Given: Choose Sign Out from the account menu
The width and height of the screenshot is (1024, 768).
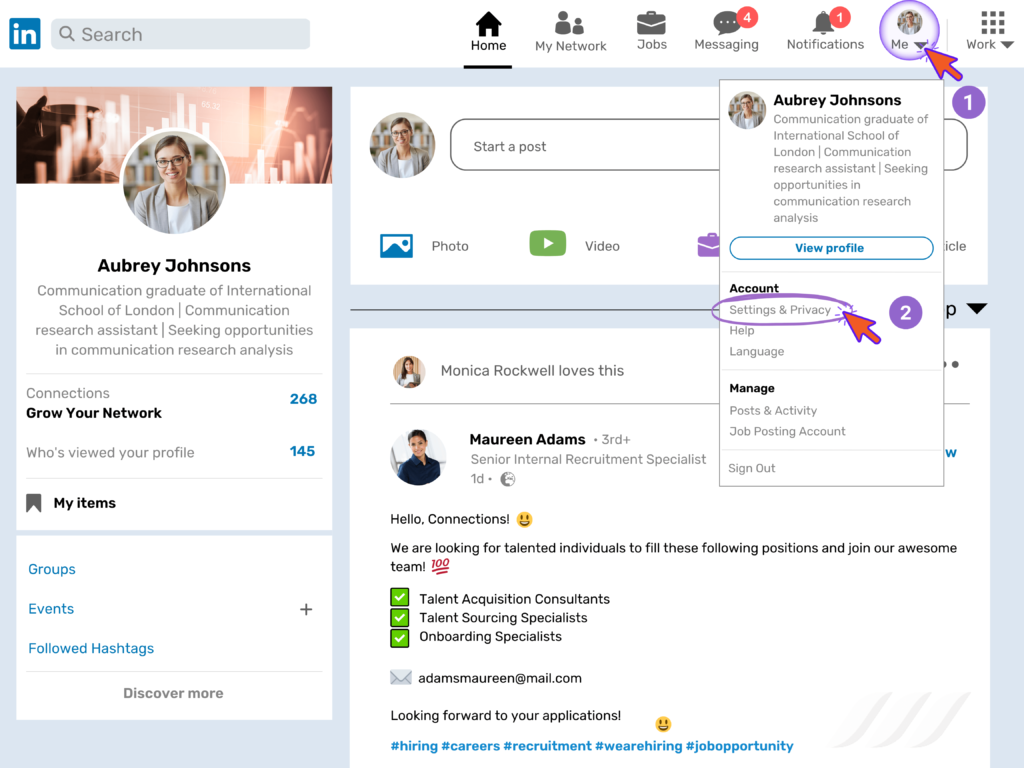Looking at the screenshot, I should pos(751,467).
